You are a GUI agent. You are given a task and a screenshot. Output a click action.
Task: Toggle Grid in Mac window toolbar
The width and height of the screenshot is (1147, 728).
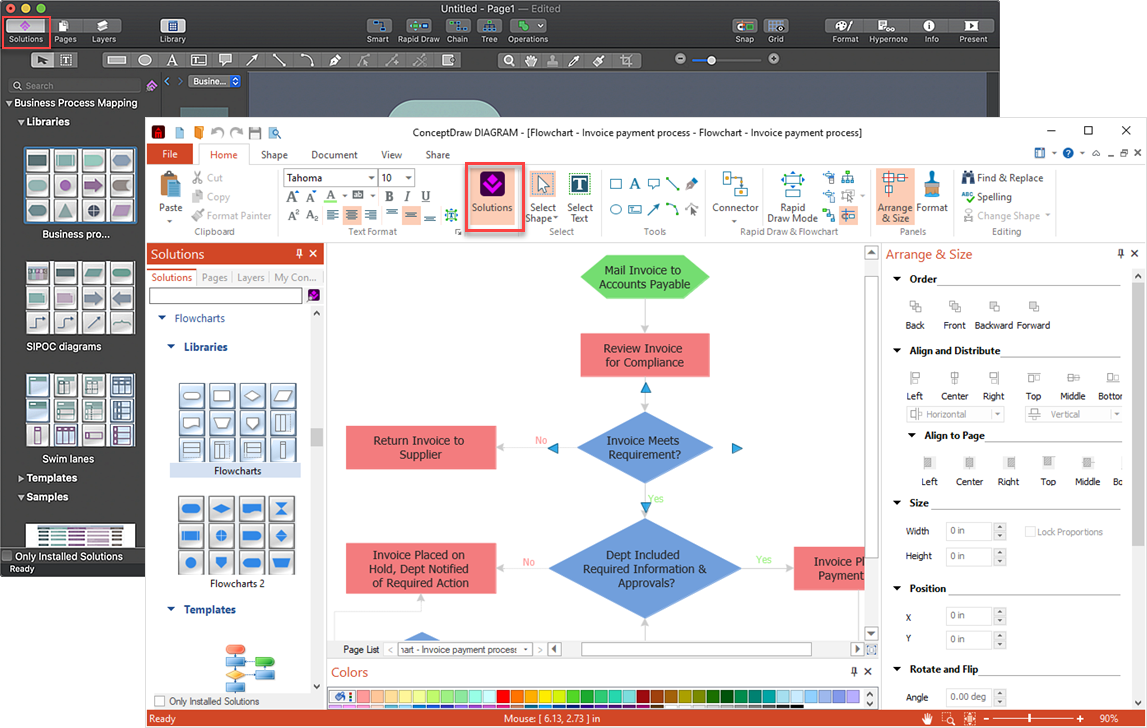776,31
